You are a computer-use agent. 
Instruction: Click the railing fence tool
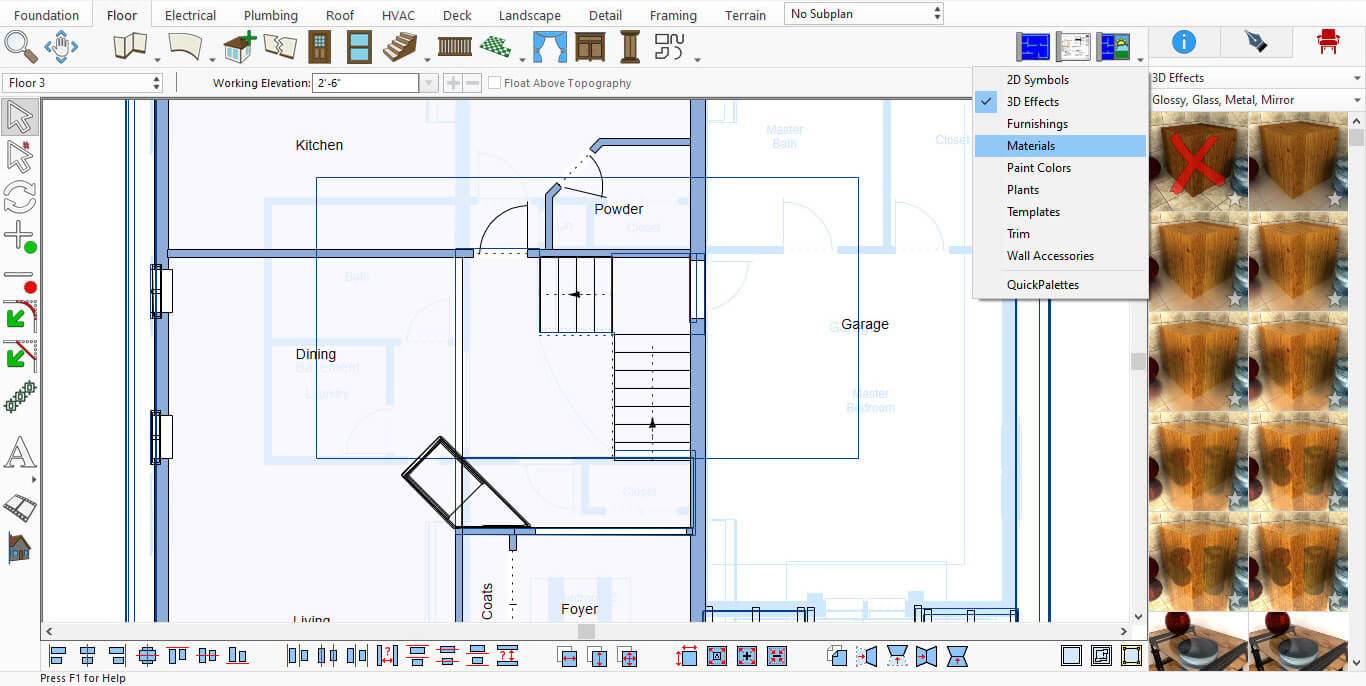(x=455, y=46)
